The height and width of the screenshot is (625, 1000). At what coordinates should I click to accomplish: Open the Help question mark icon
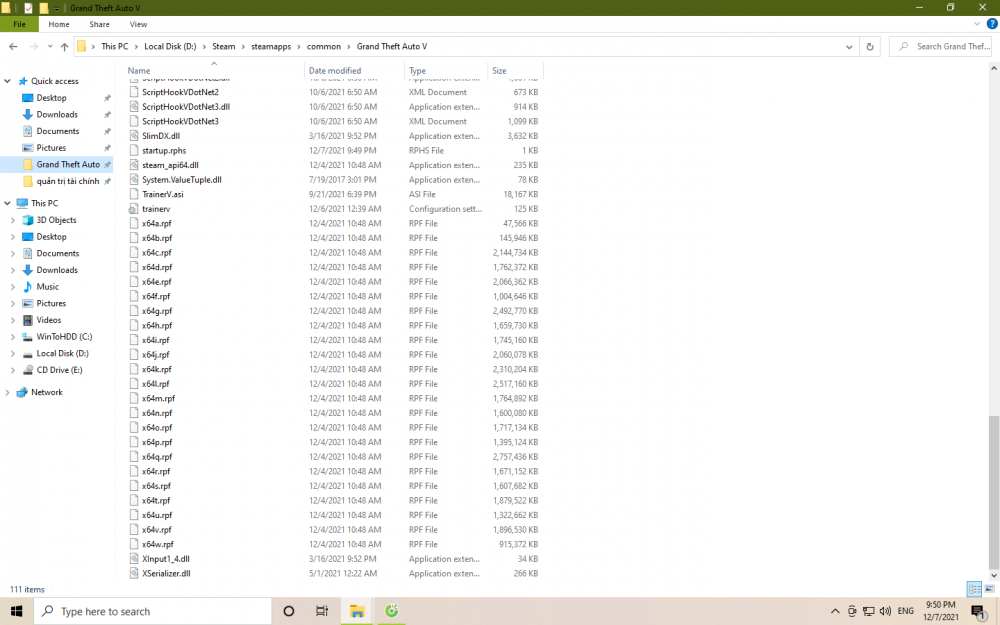point(990,24)
